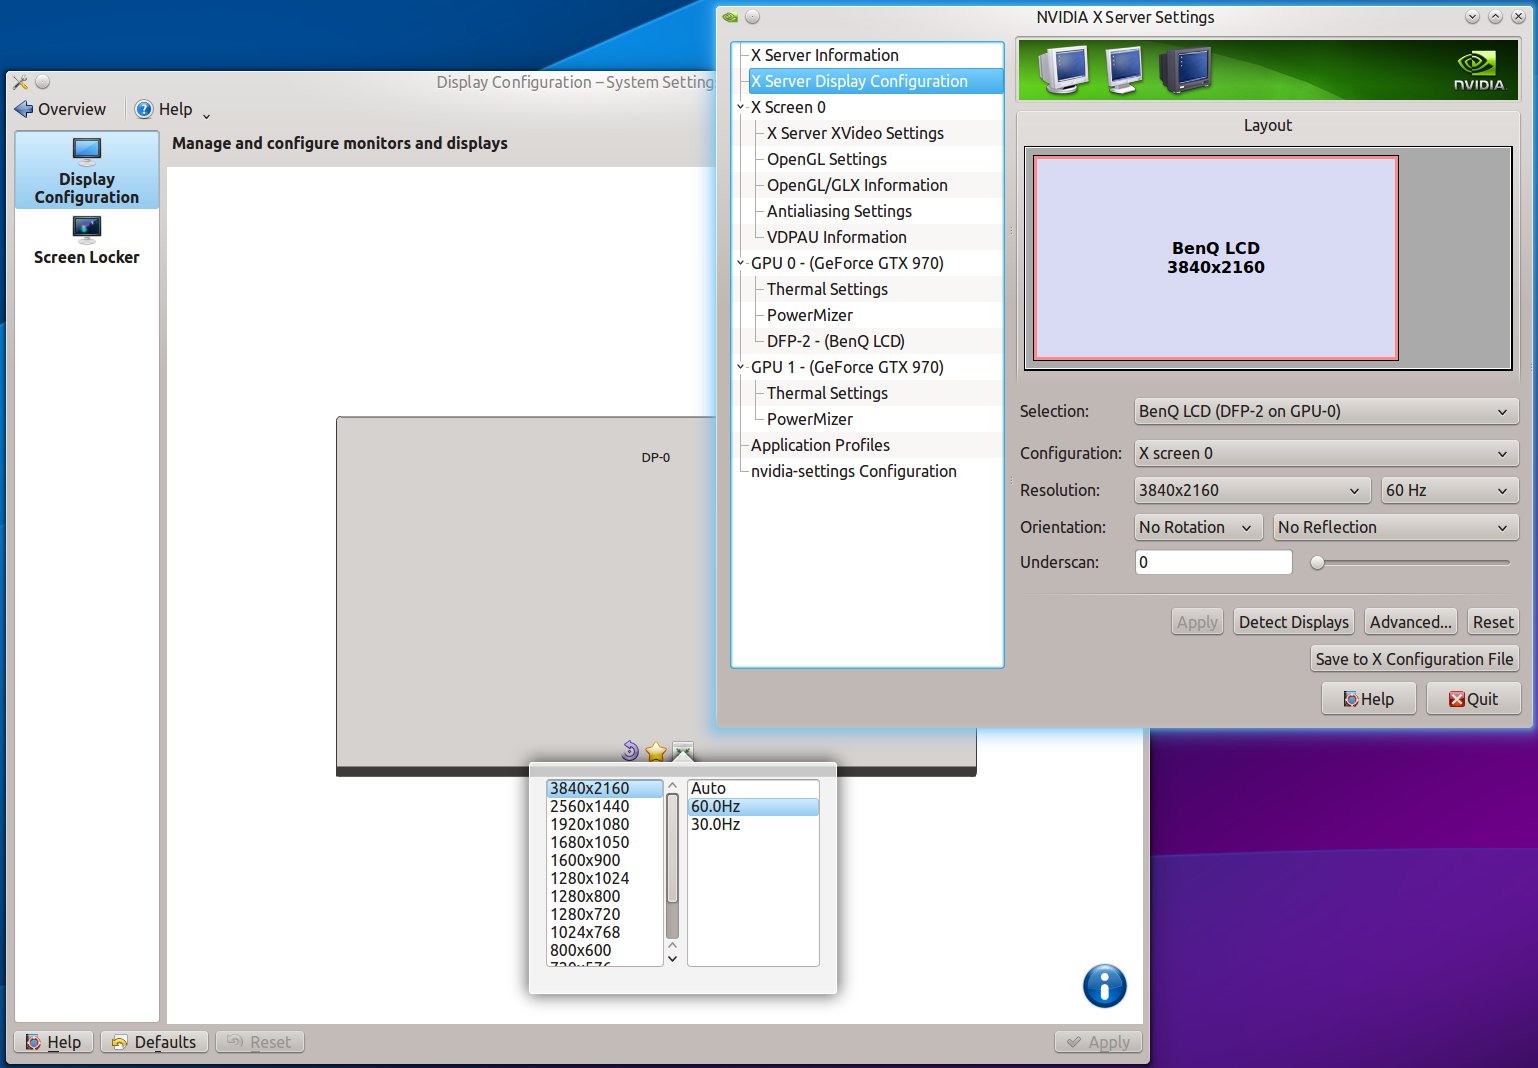Click Apply button in NVIDIA settings
The width and height of the screenshot is (1538, 1068).
[x=1197, y=622]
